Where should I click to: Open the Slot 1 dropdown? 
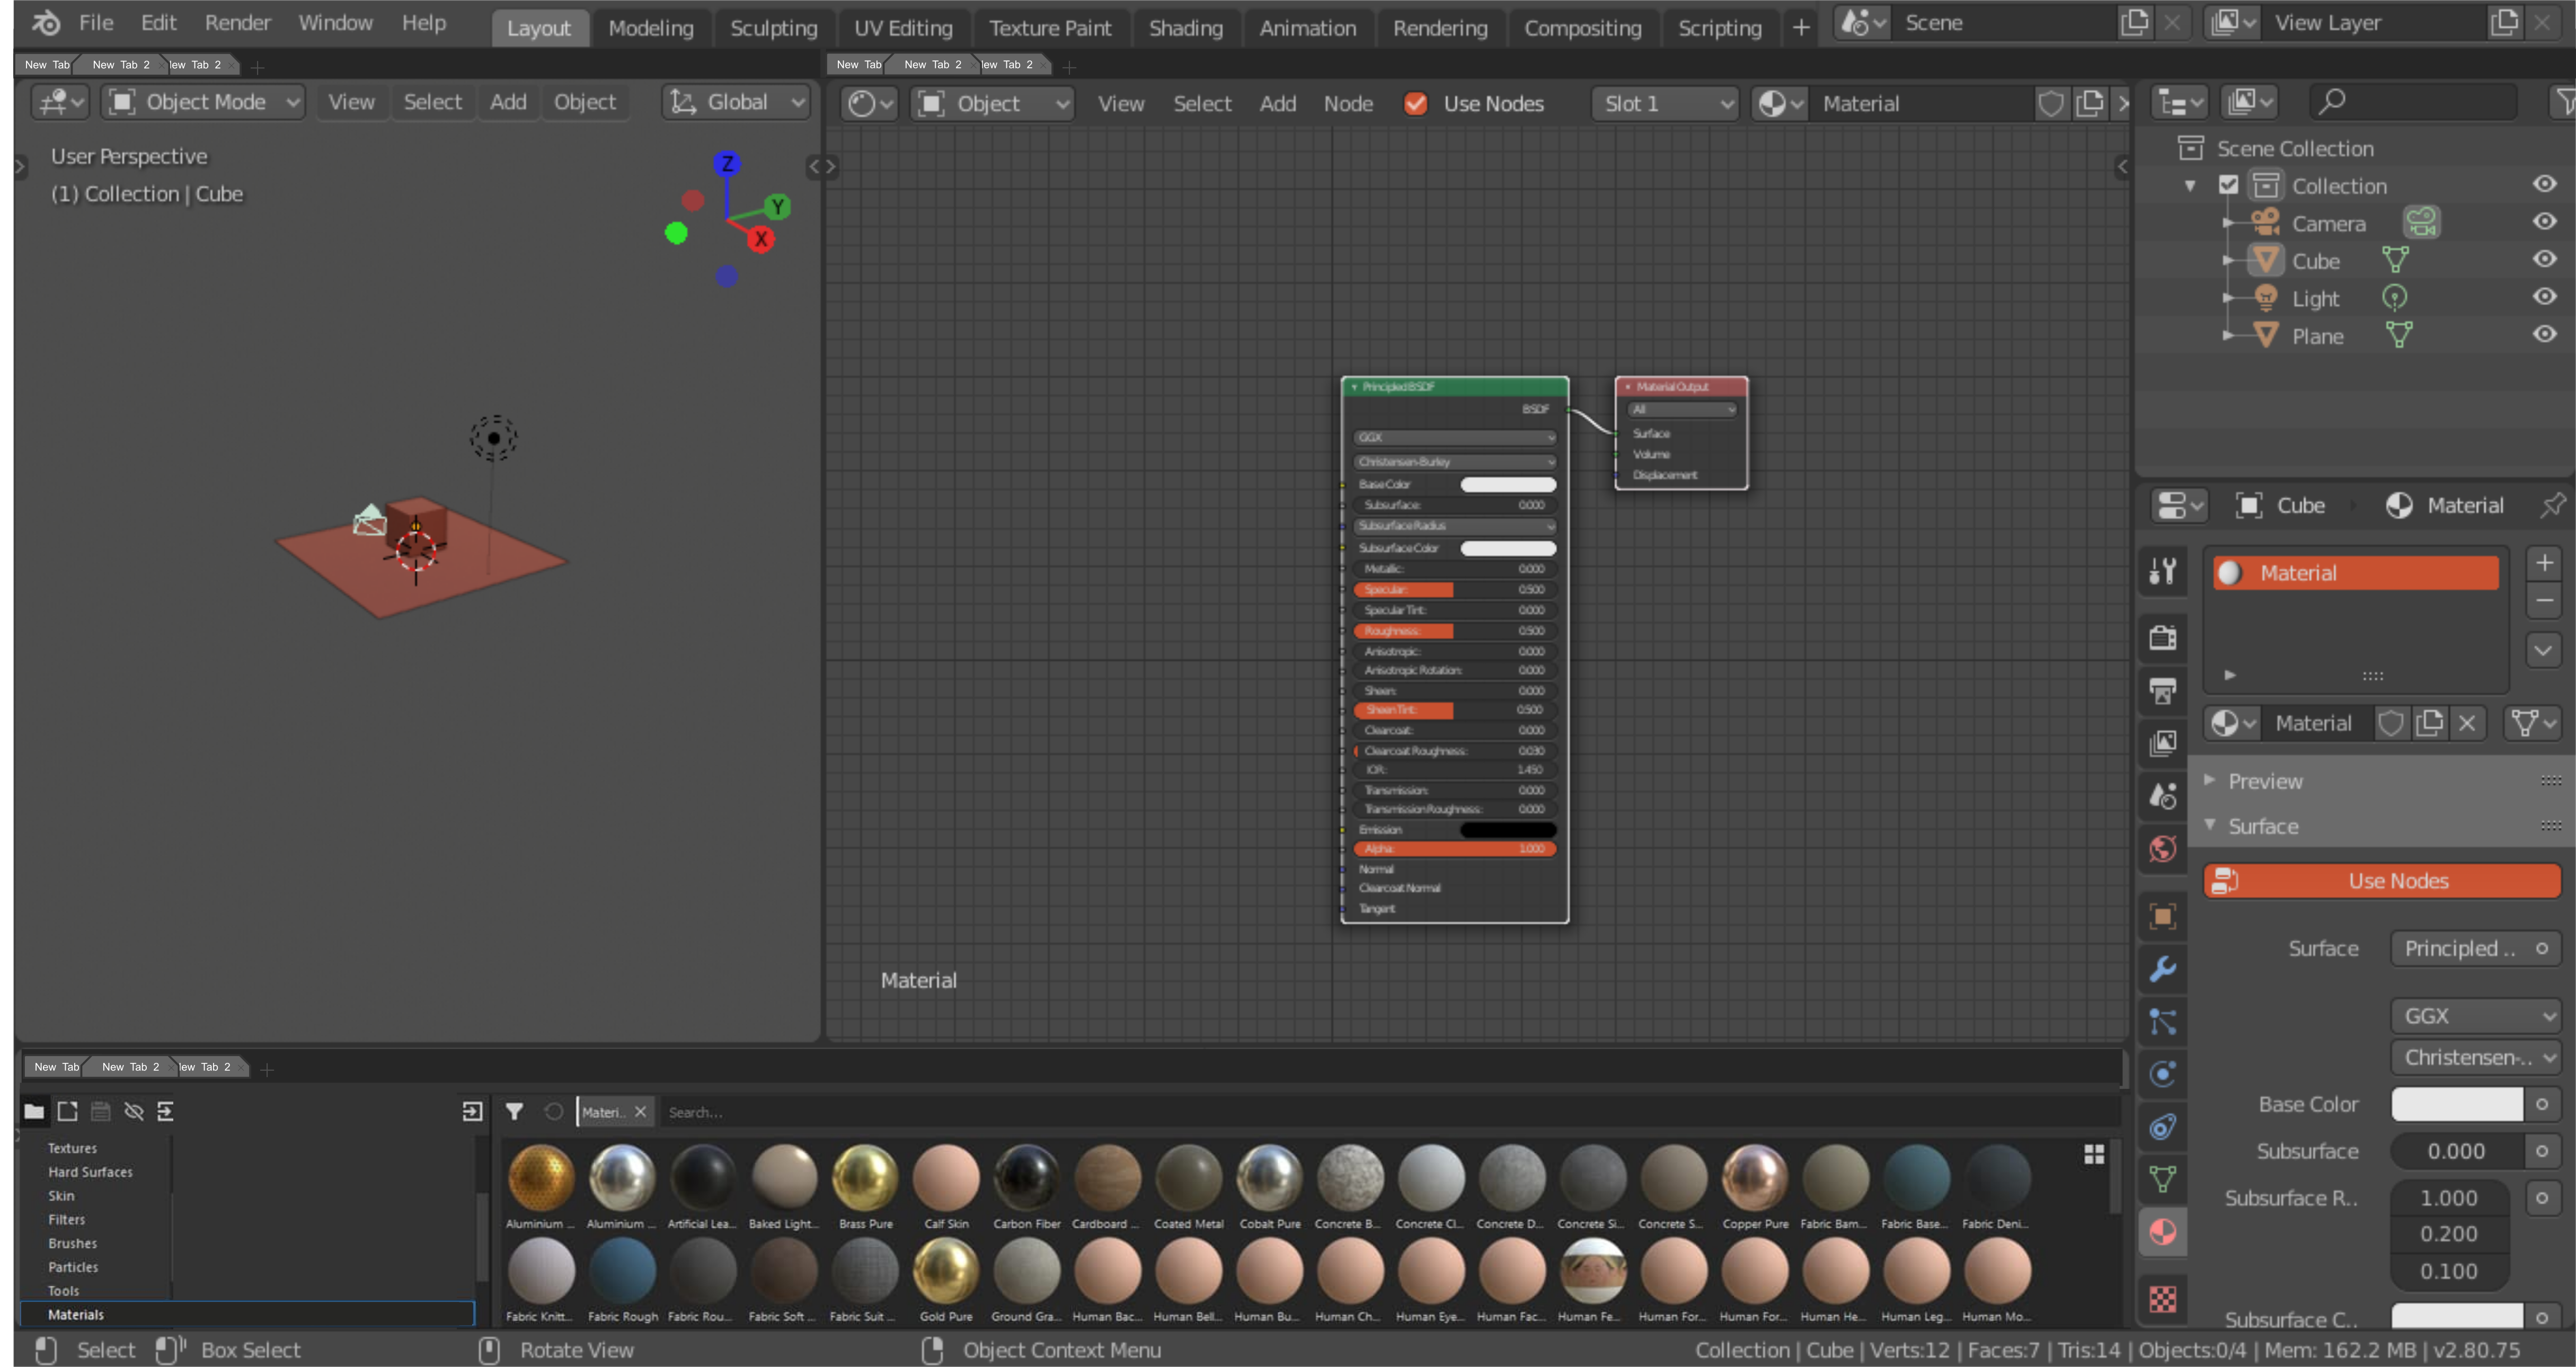tap(1665, 103)
